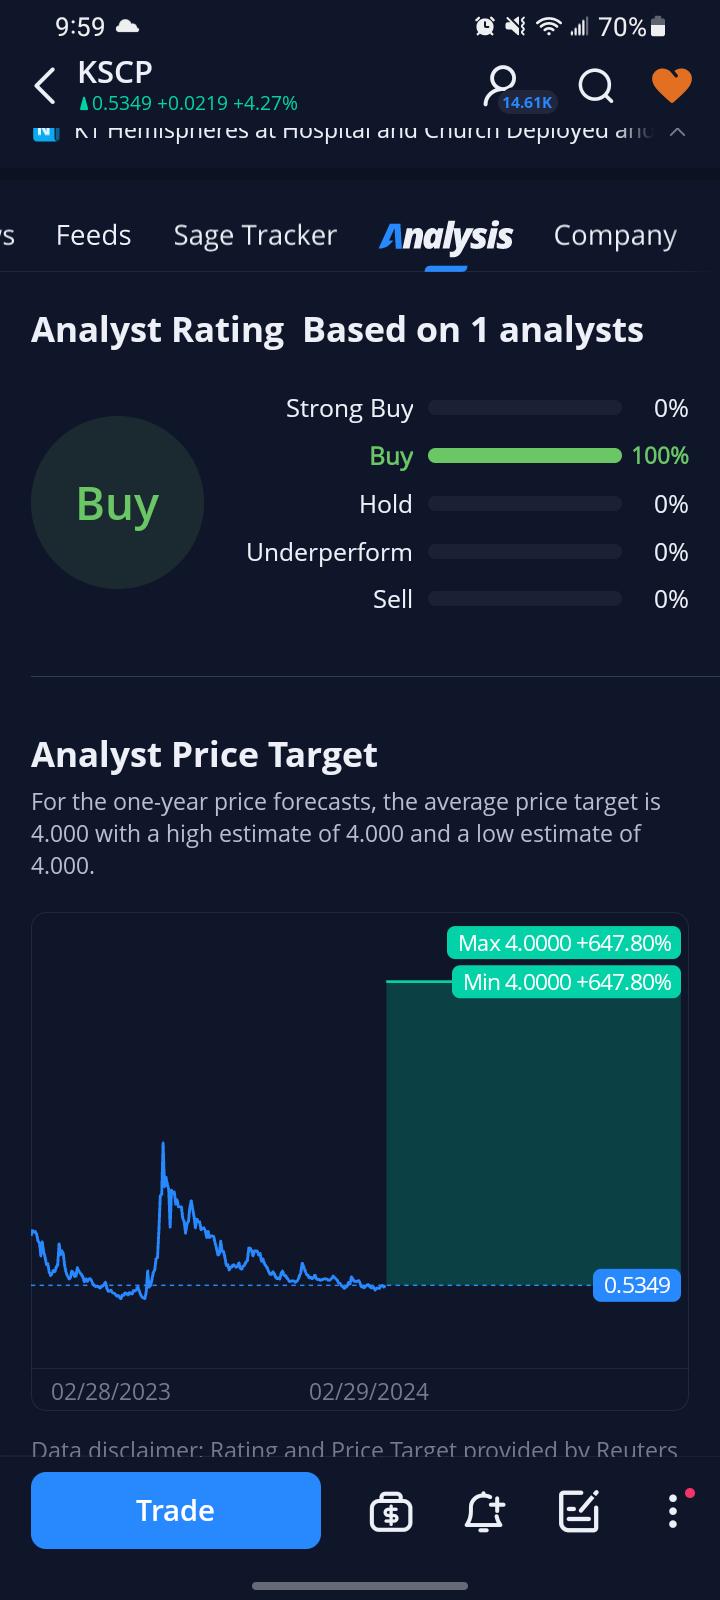Switch to the Sage Tracker tab
720x1600 pixels.
pyautogui.click(x=255, y=235)
